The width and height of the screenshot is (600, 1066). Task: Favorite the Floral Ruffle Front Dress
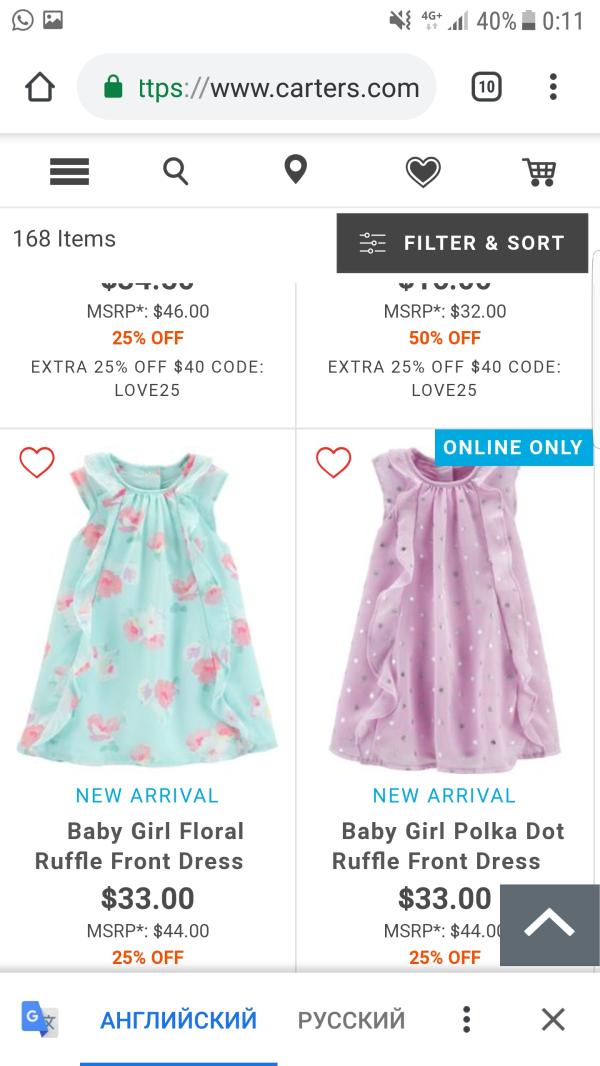pyautogui.click(x=37, y=462)
